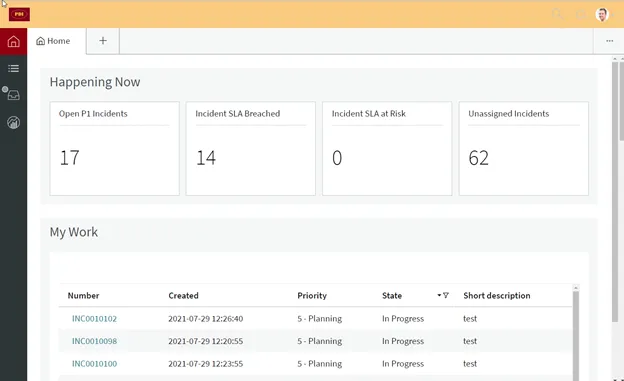Click the search icon in header
624x381 pixels.
click(558, 15)
